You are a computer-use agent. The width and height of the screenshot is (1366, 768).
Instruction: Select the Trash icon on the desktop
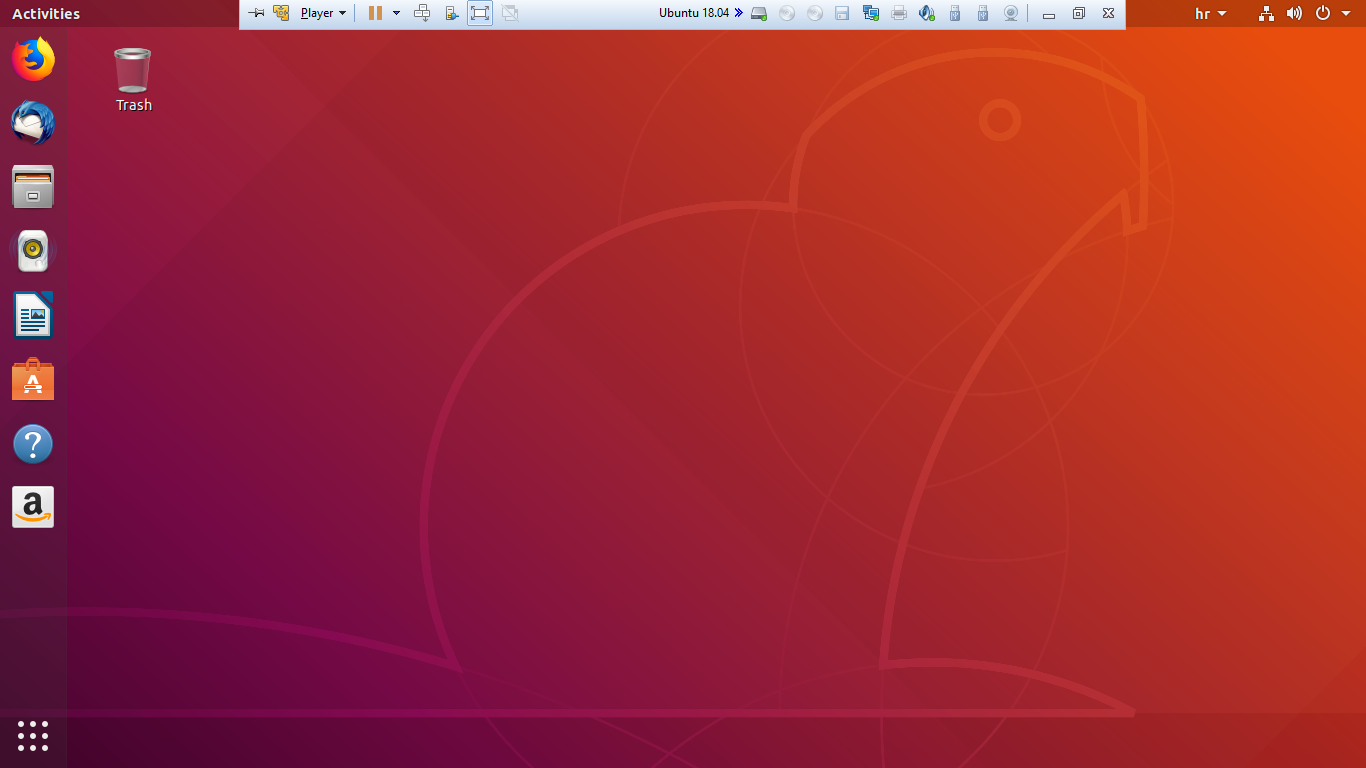[133, 70]
